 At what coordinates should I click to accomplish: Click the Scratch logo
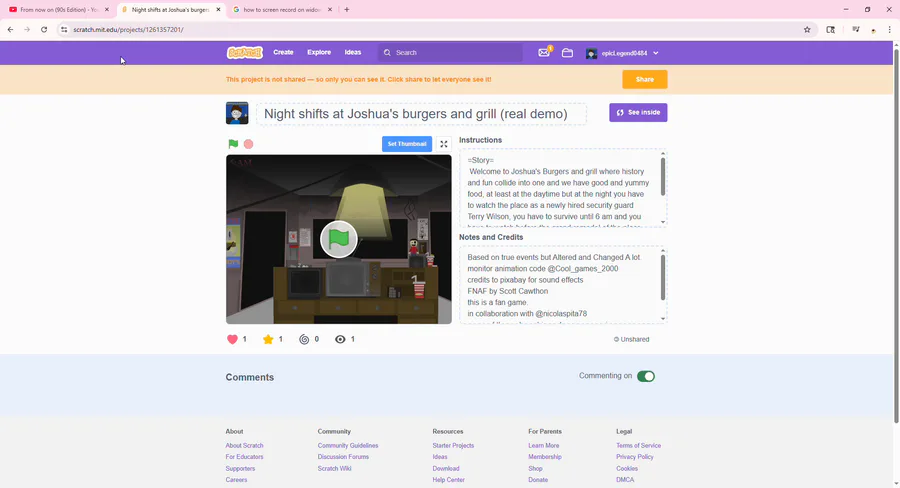245,53
